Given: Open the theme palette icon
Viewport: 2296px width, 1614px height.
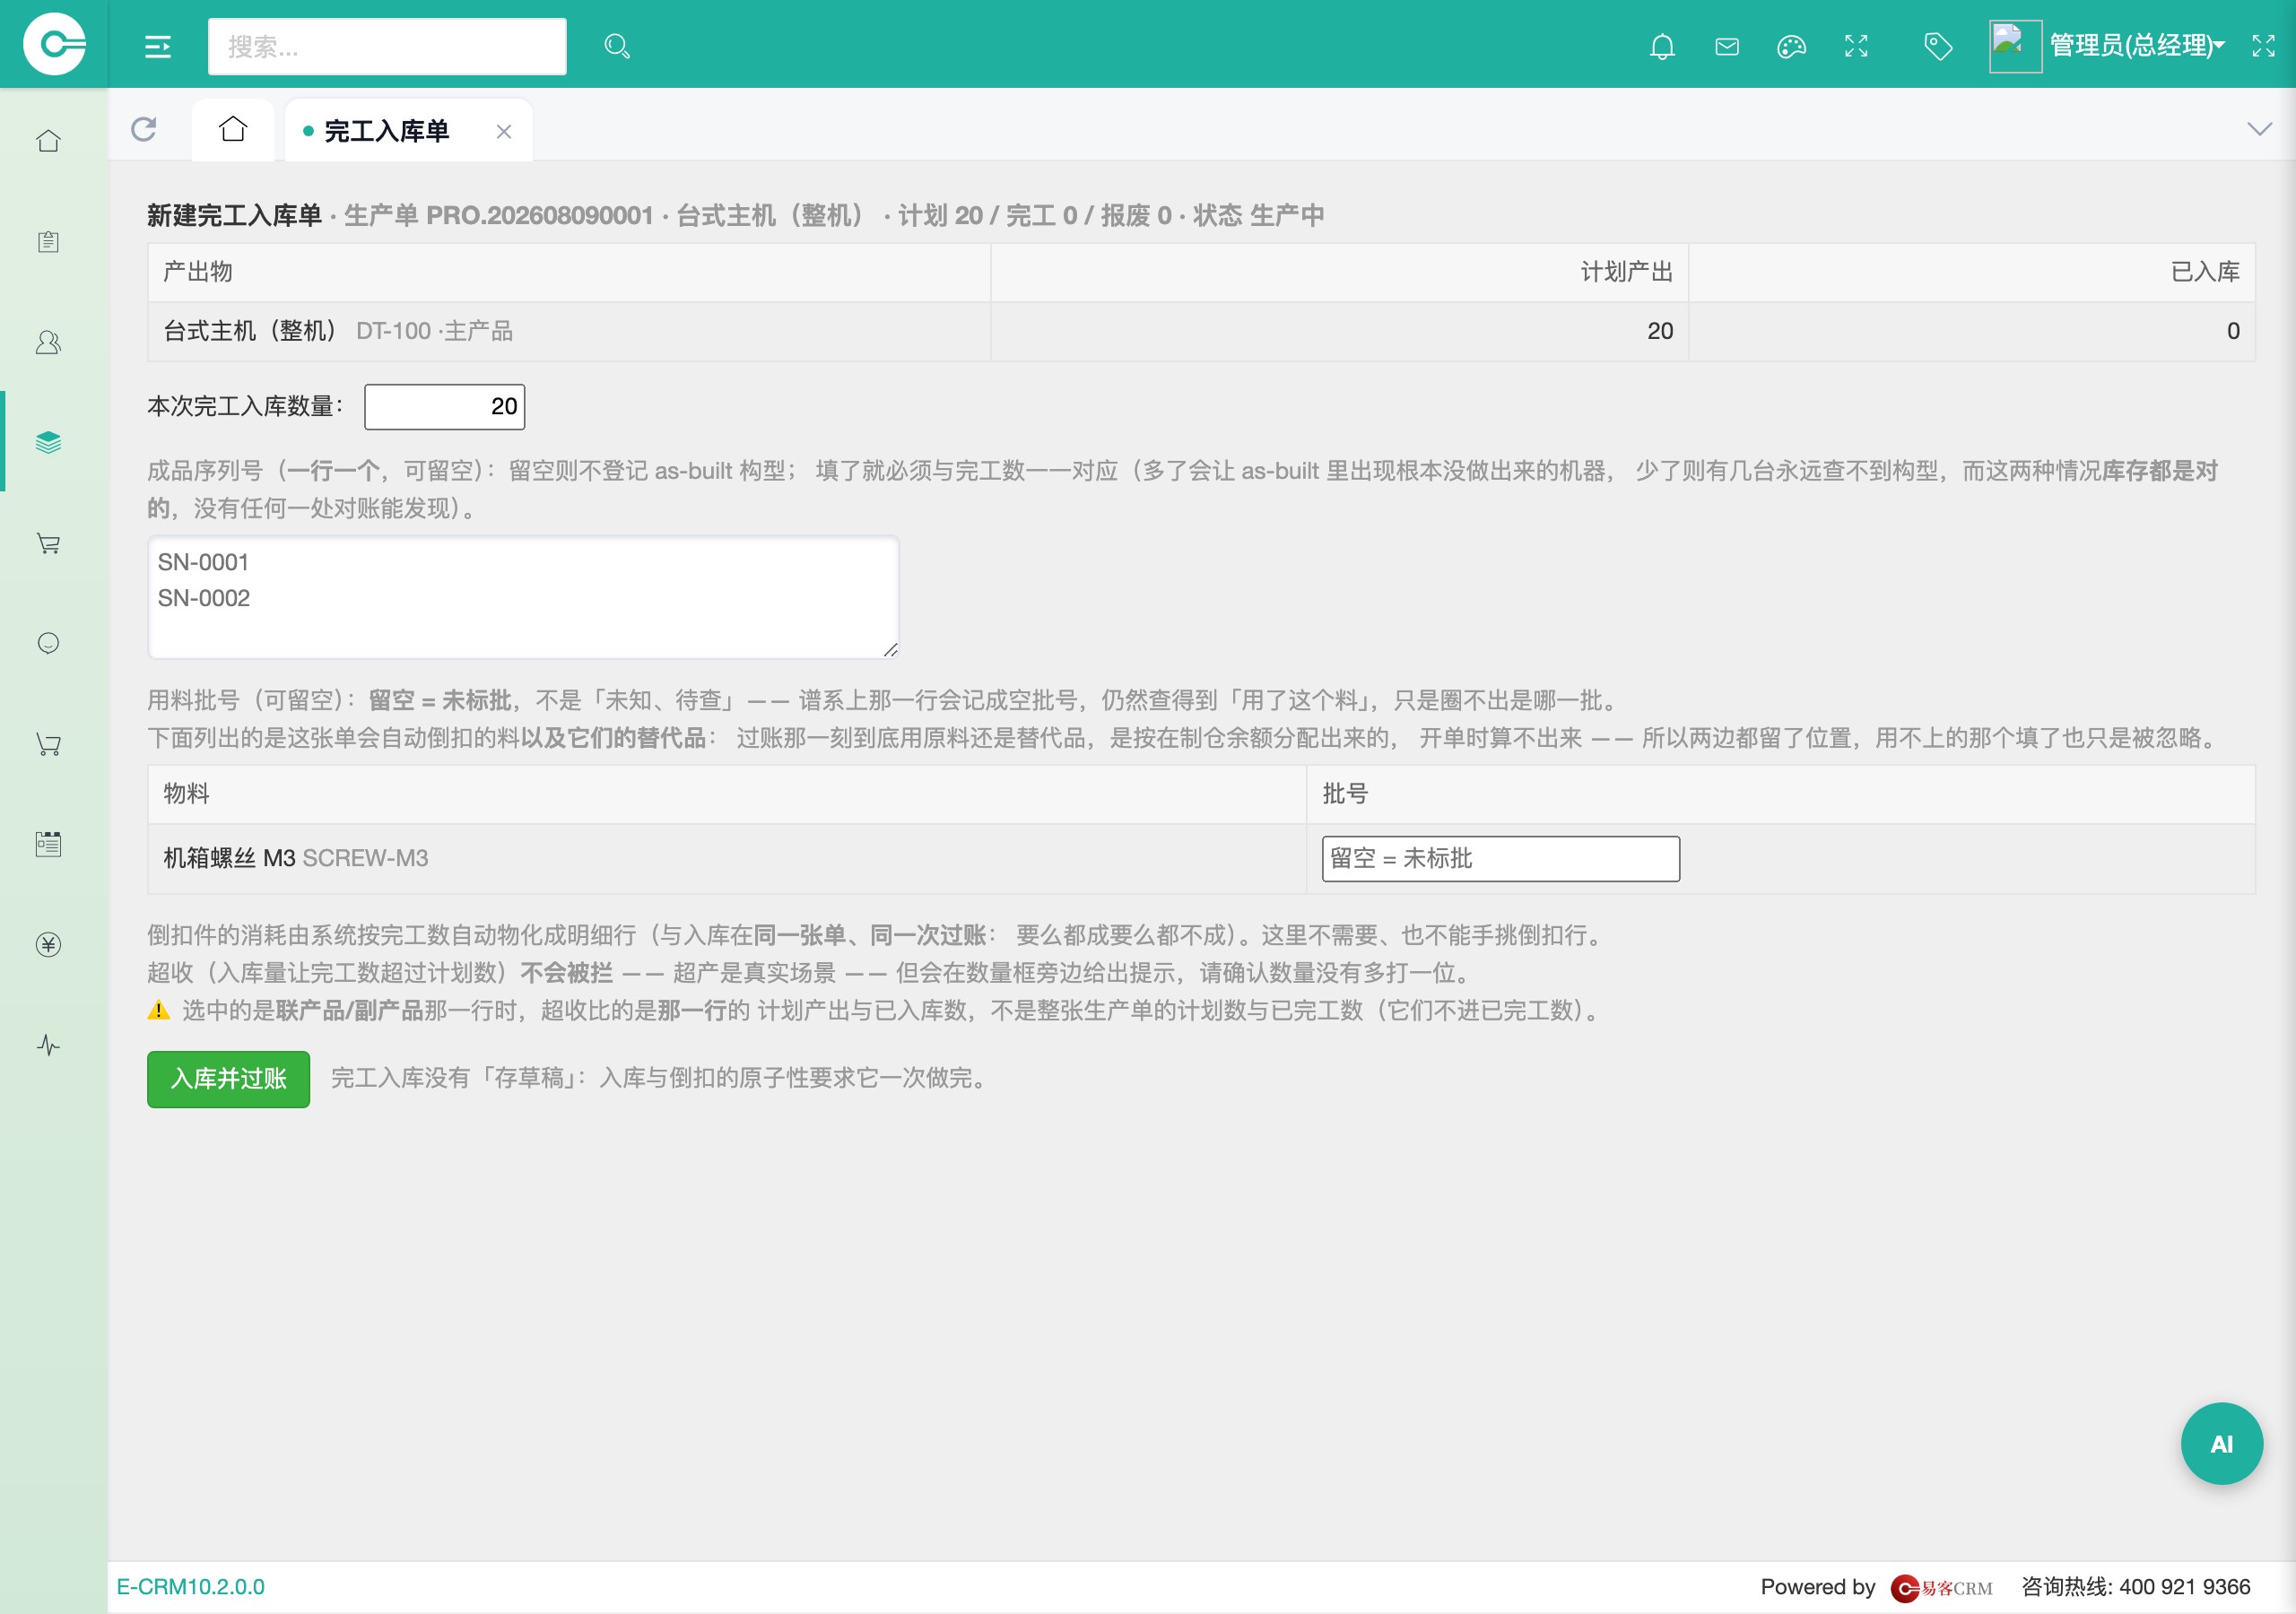Looking at the screenshot, I should (x=1791, y=46).
